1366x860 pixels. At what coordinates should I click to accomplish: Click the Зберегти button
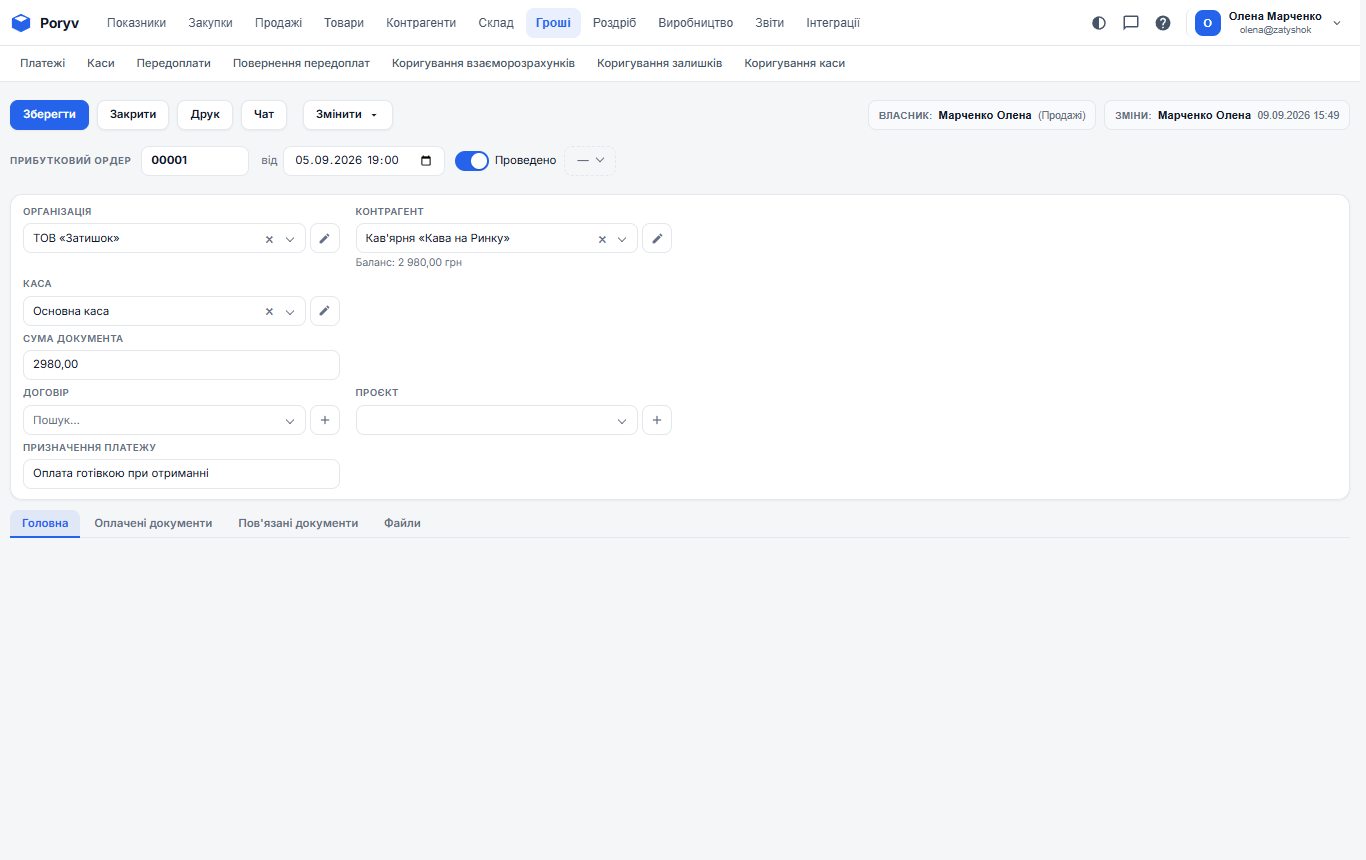click(50, 115)
